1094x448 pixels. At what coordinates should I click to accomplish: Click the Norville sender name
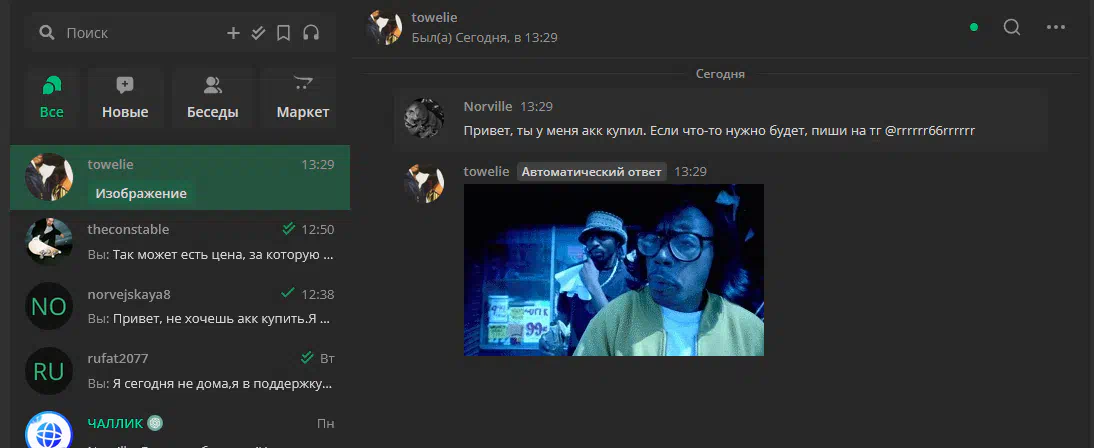pyautogui.click(x=488, y=107)
